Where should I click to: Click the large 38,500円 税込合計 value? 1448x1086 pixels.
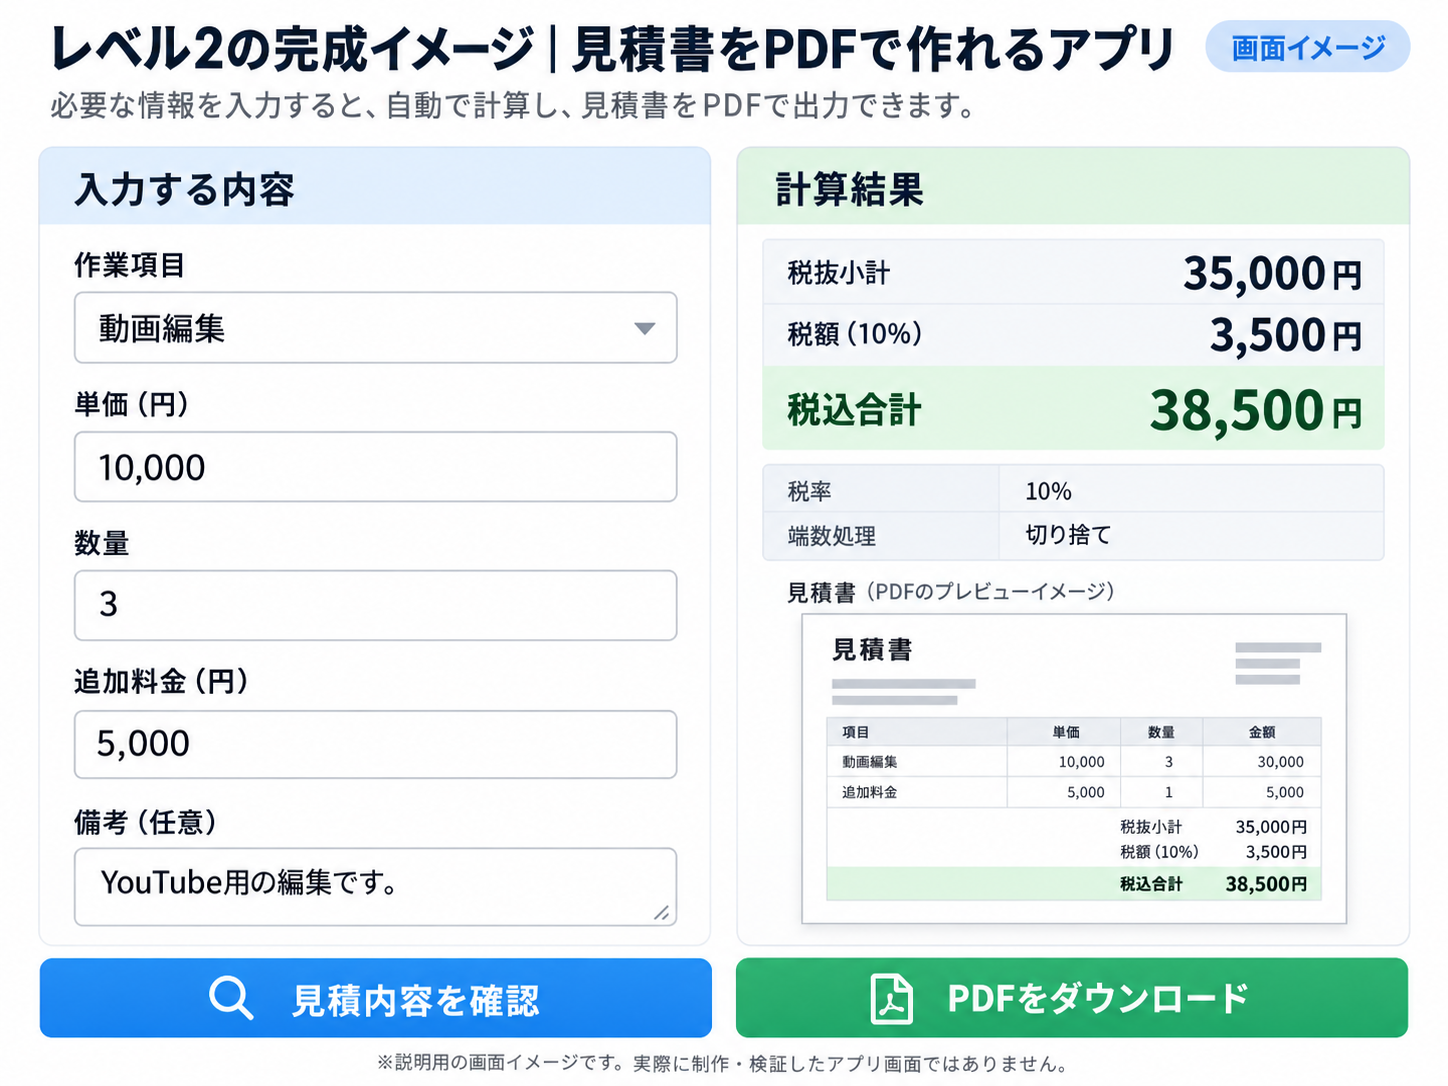point(1256,410)
